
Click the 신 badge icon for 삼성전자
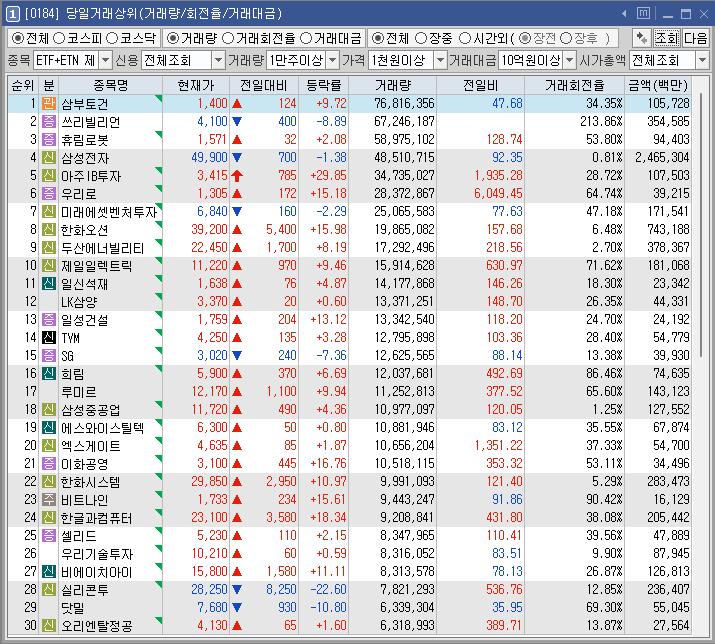coord(49,158)
